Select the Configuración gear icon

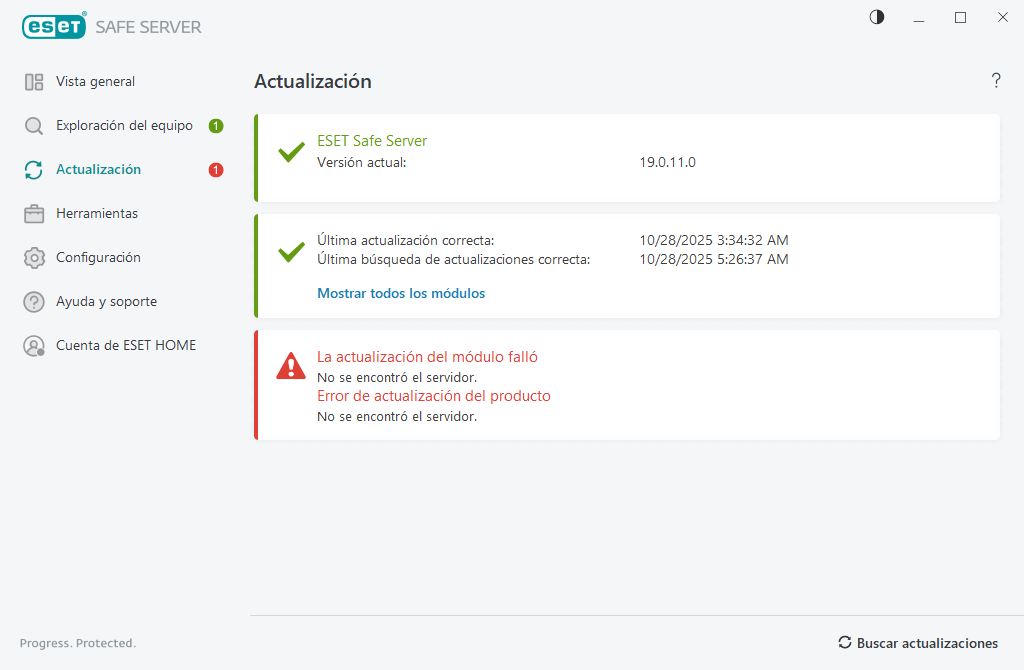pyautogui.click(x=35, y=257)
